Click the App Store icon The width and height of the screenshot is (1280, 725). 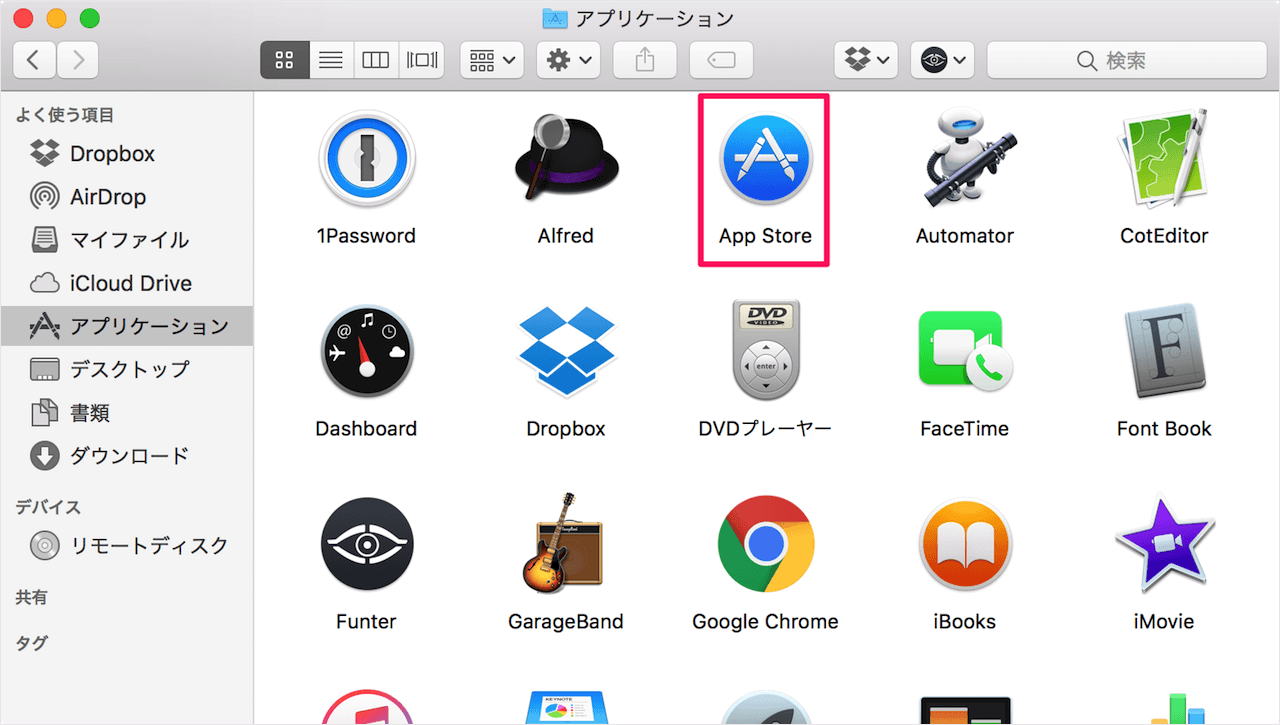766,160
